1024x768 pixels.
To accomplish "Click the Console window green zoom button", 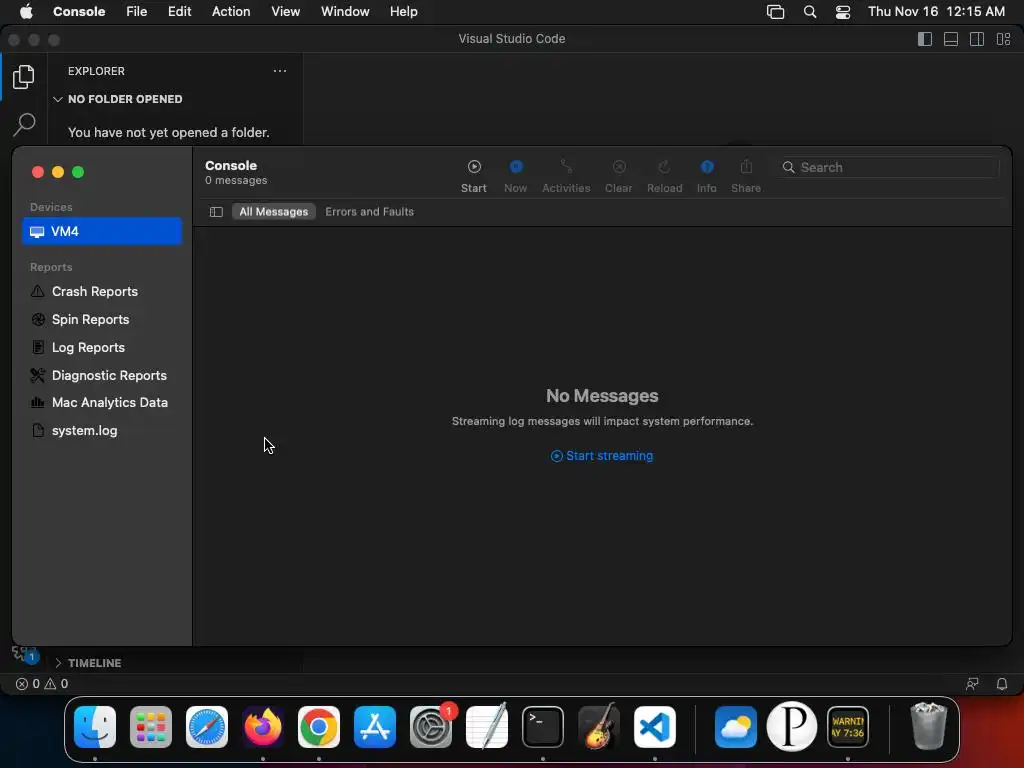I will point(78,172).
